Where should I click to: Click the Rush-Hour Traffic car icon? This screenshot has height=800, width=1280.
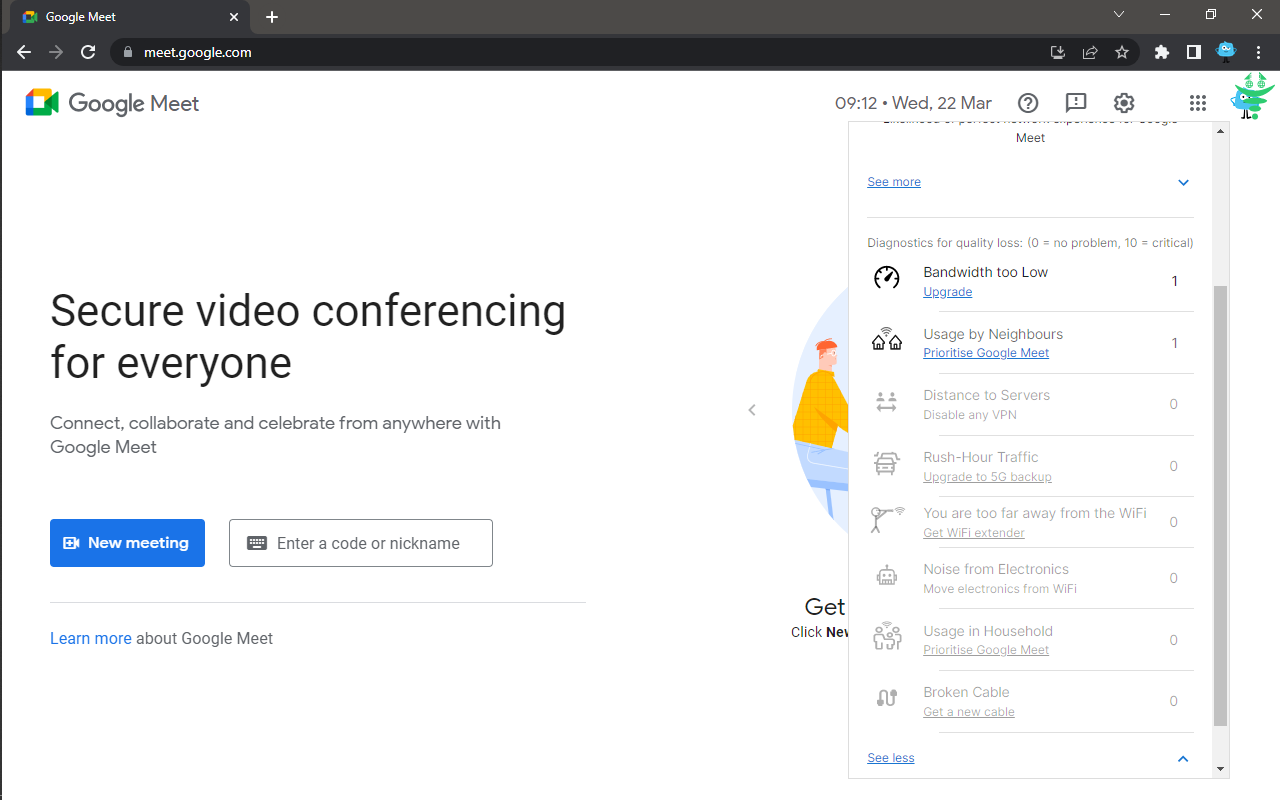pos(887,463)
